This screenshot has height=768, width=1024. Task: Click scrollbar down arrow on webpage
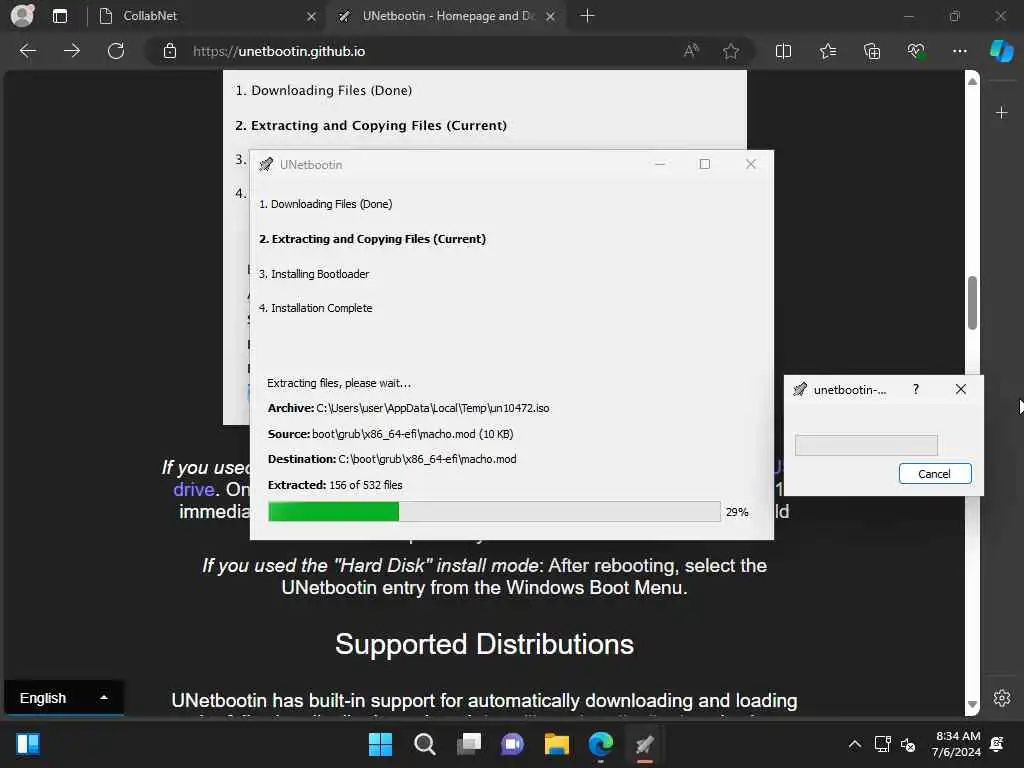972,705
